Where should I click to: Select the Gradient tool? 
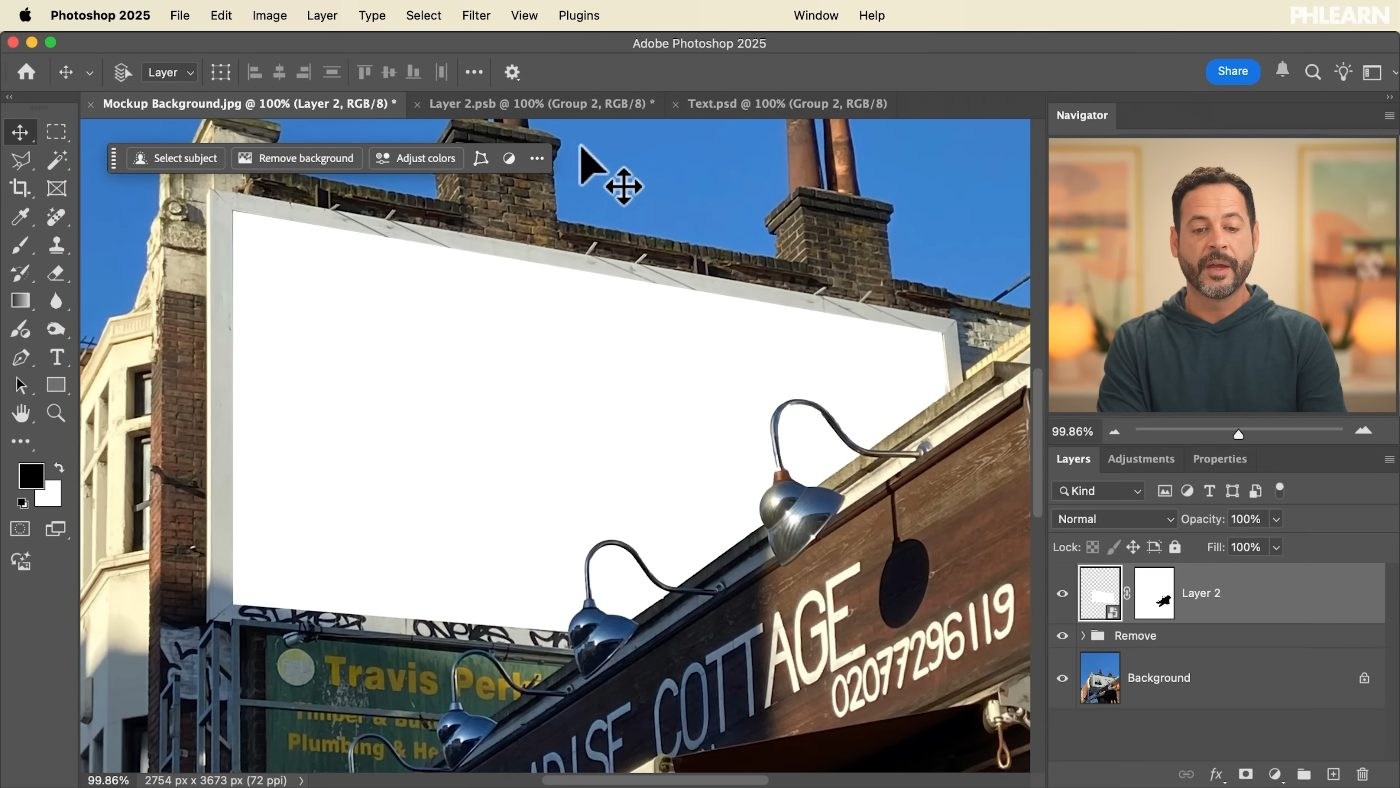[20, 301]
